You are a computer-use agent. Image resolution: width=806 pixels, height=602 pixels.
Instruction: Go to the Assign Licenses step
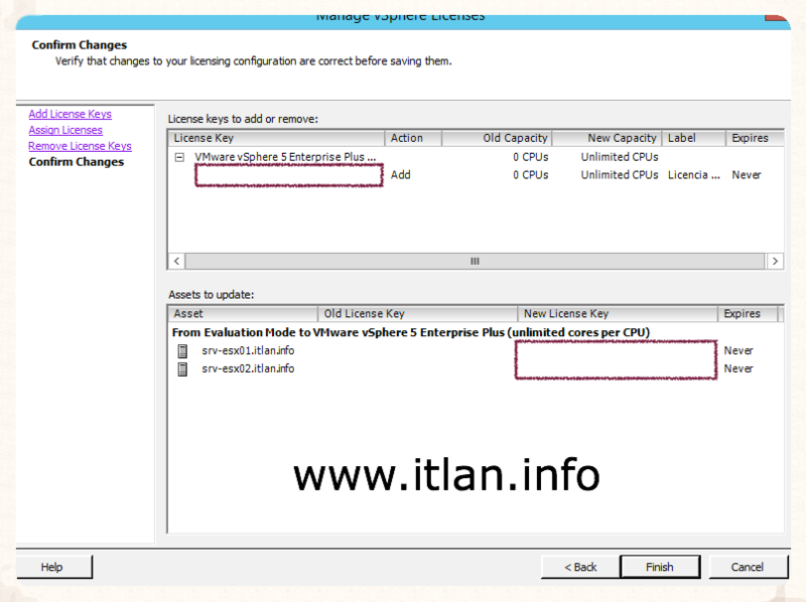pos(65,130)
